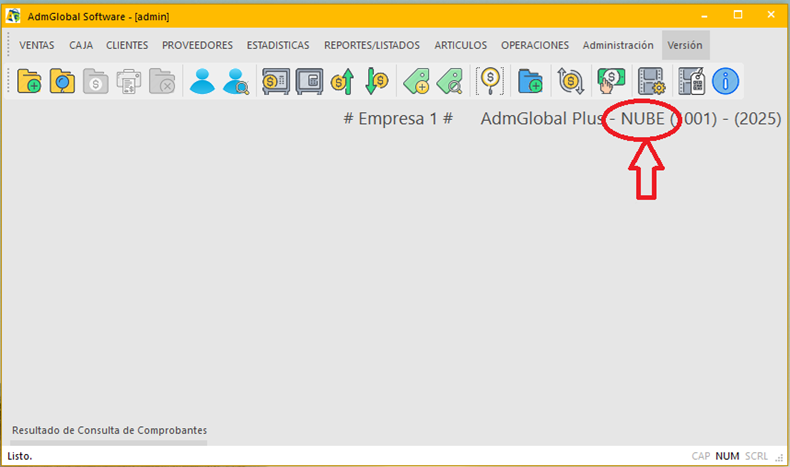Open the Versión menu
The image size is (790, 467).
coord(685,45)
